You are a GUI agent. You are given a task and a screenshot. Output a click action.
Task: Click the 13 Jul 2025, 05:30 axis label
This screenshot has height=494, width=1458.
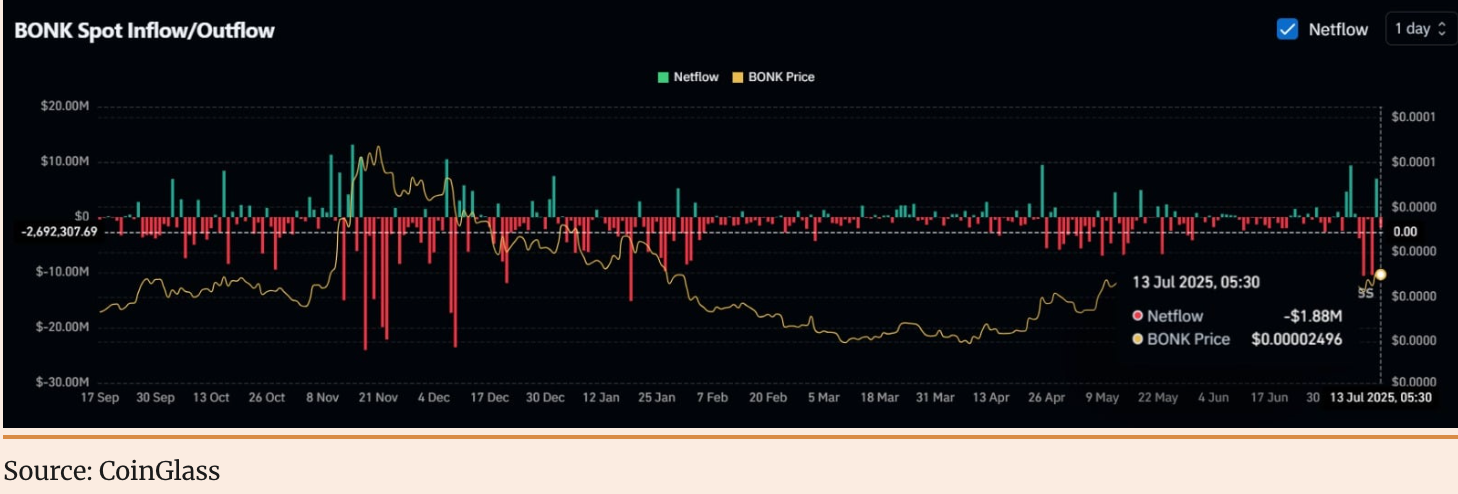pos(1380,398)
